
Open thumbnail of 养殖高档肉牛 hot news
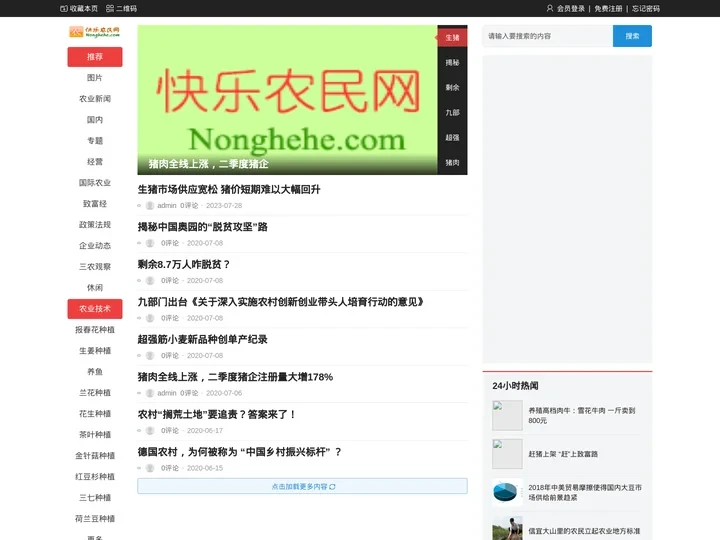tap(507, 415)
